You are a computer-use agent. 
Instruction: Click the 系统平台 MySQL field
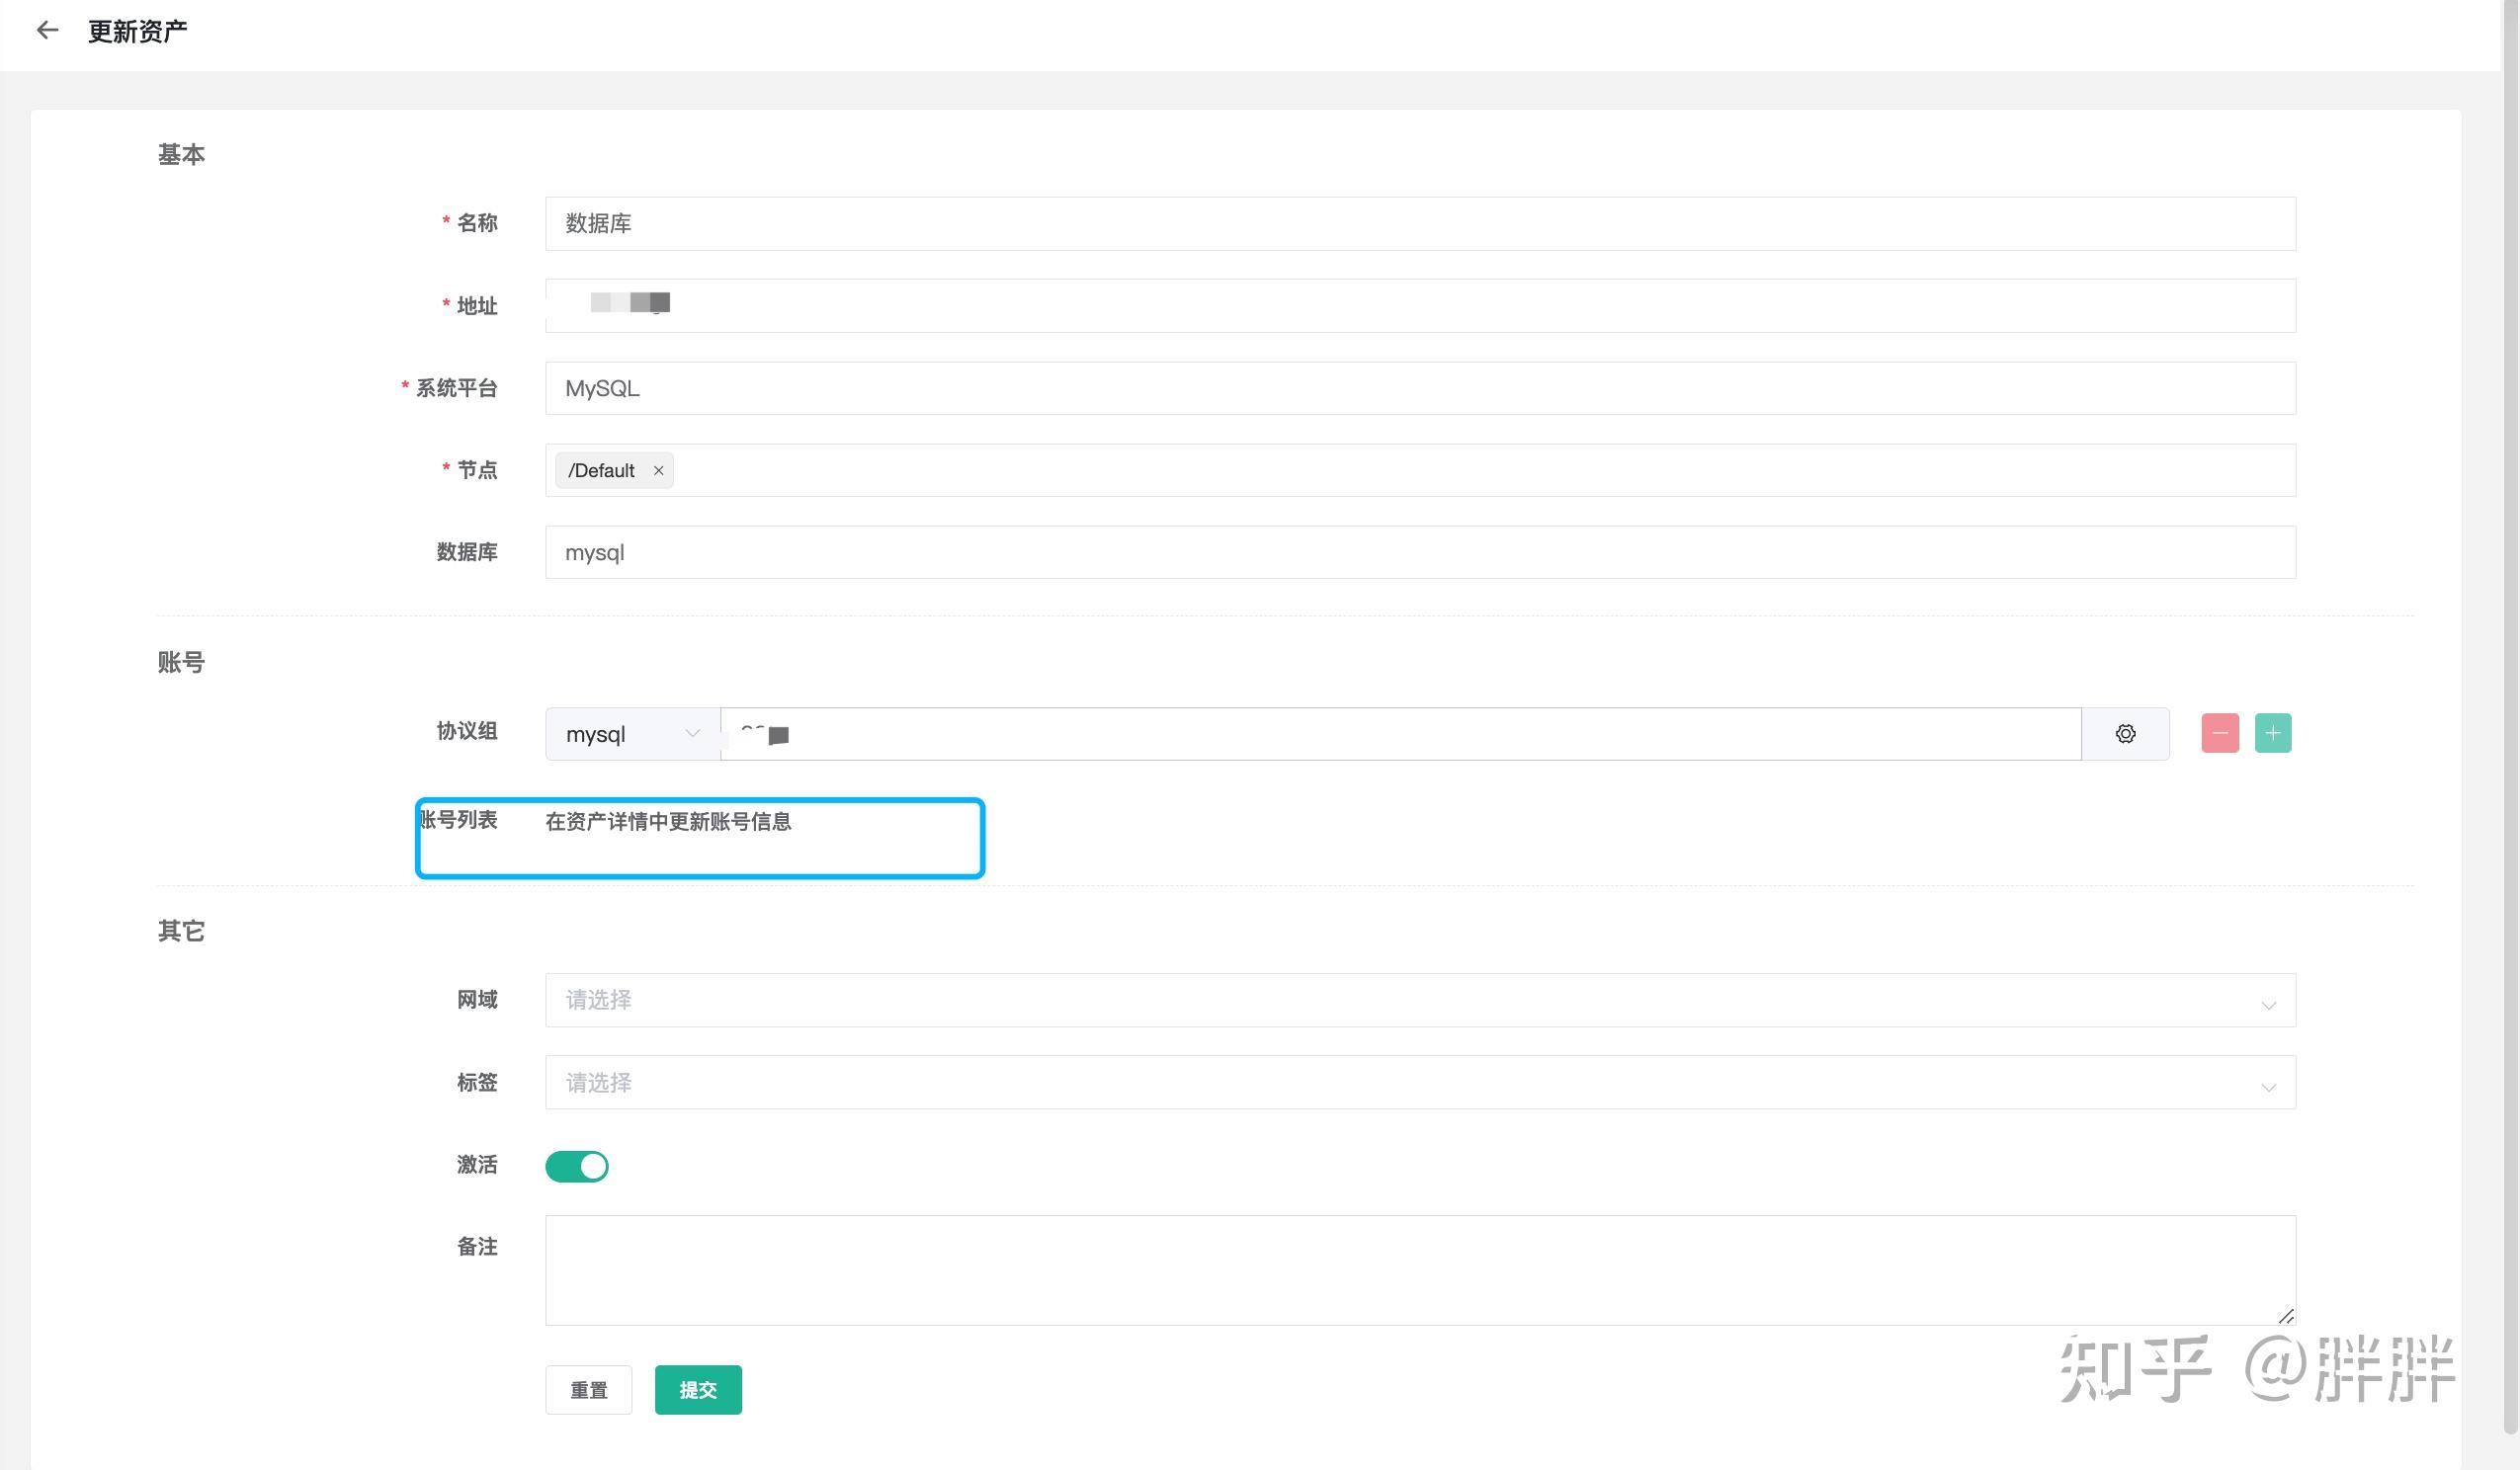point(1420,388)
